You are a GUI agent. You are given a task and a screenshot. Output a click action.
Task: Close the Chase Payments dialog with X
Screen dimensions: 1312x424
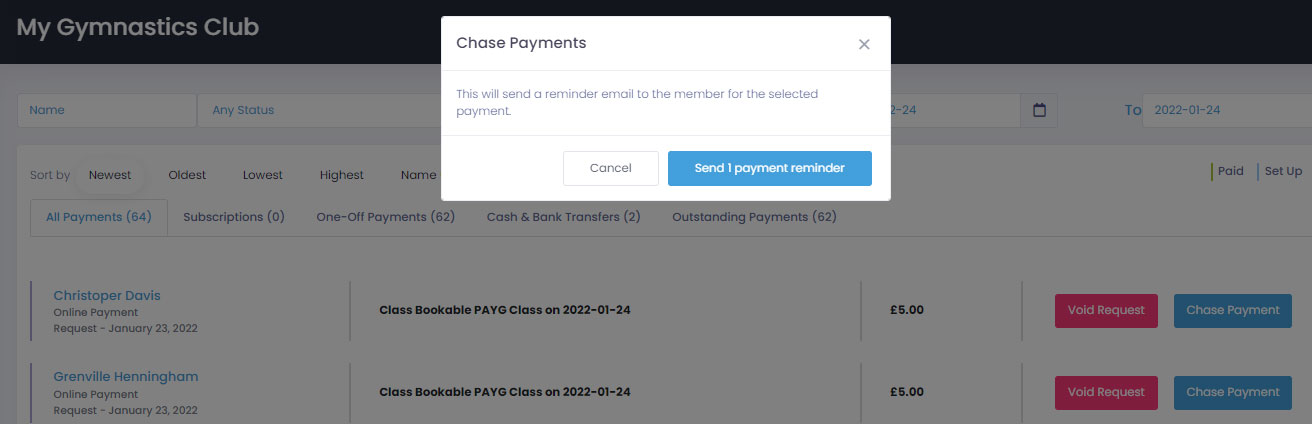point(864,44)
